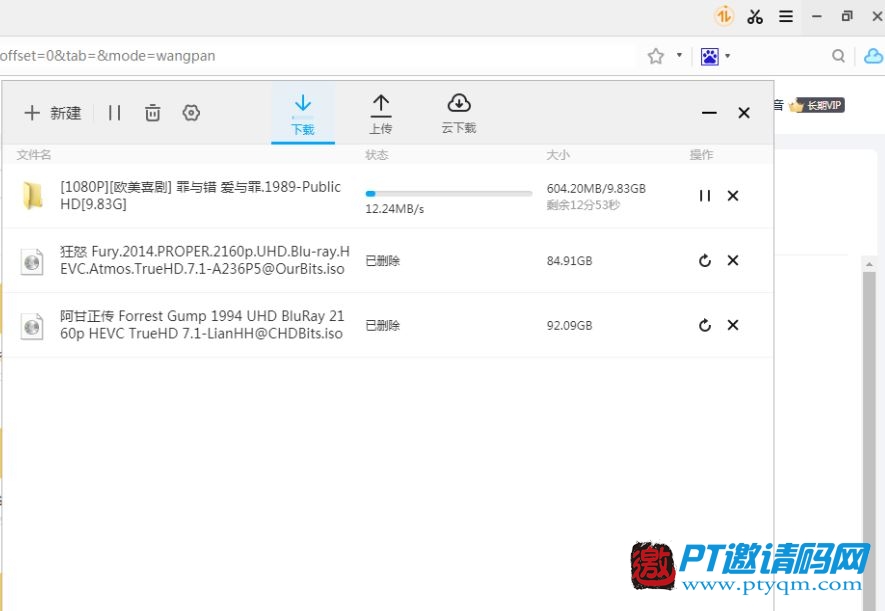Select the yellow folder icon of 罪与错
The height and width of the screenshot is (611, 885).
32,196
